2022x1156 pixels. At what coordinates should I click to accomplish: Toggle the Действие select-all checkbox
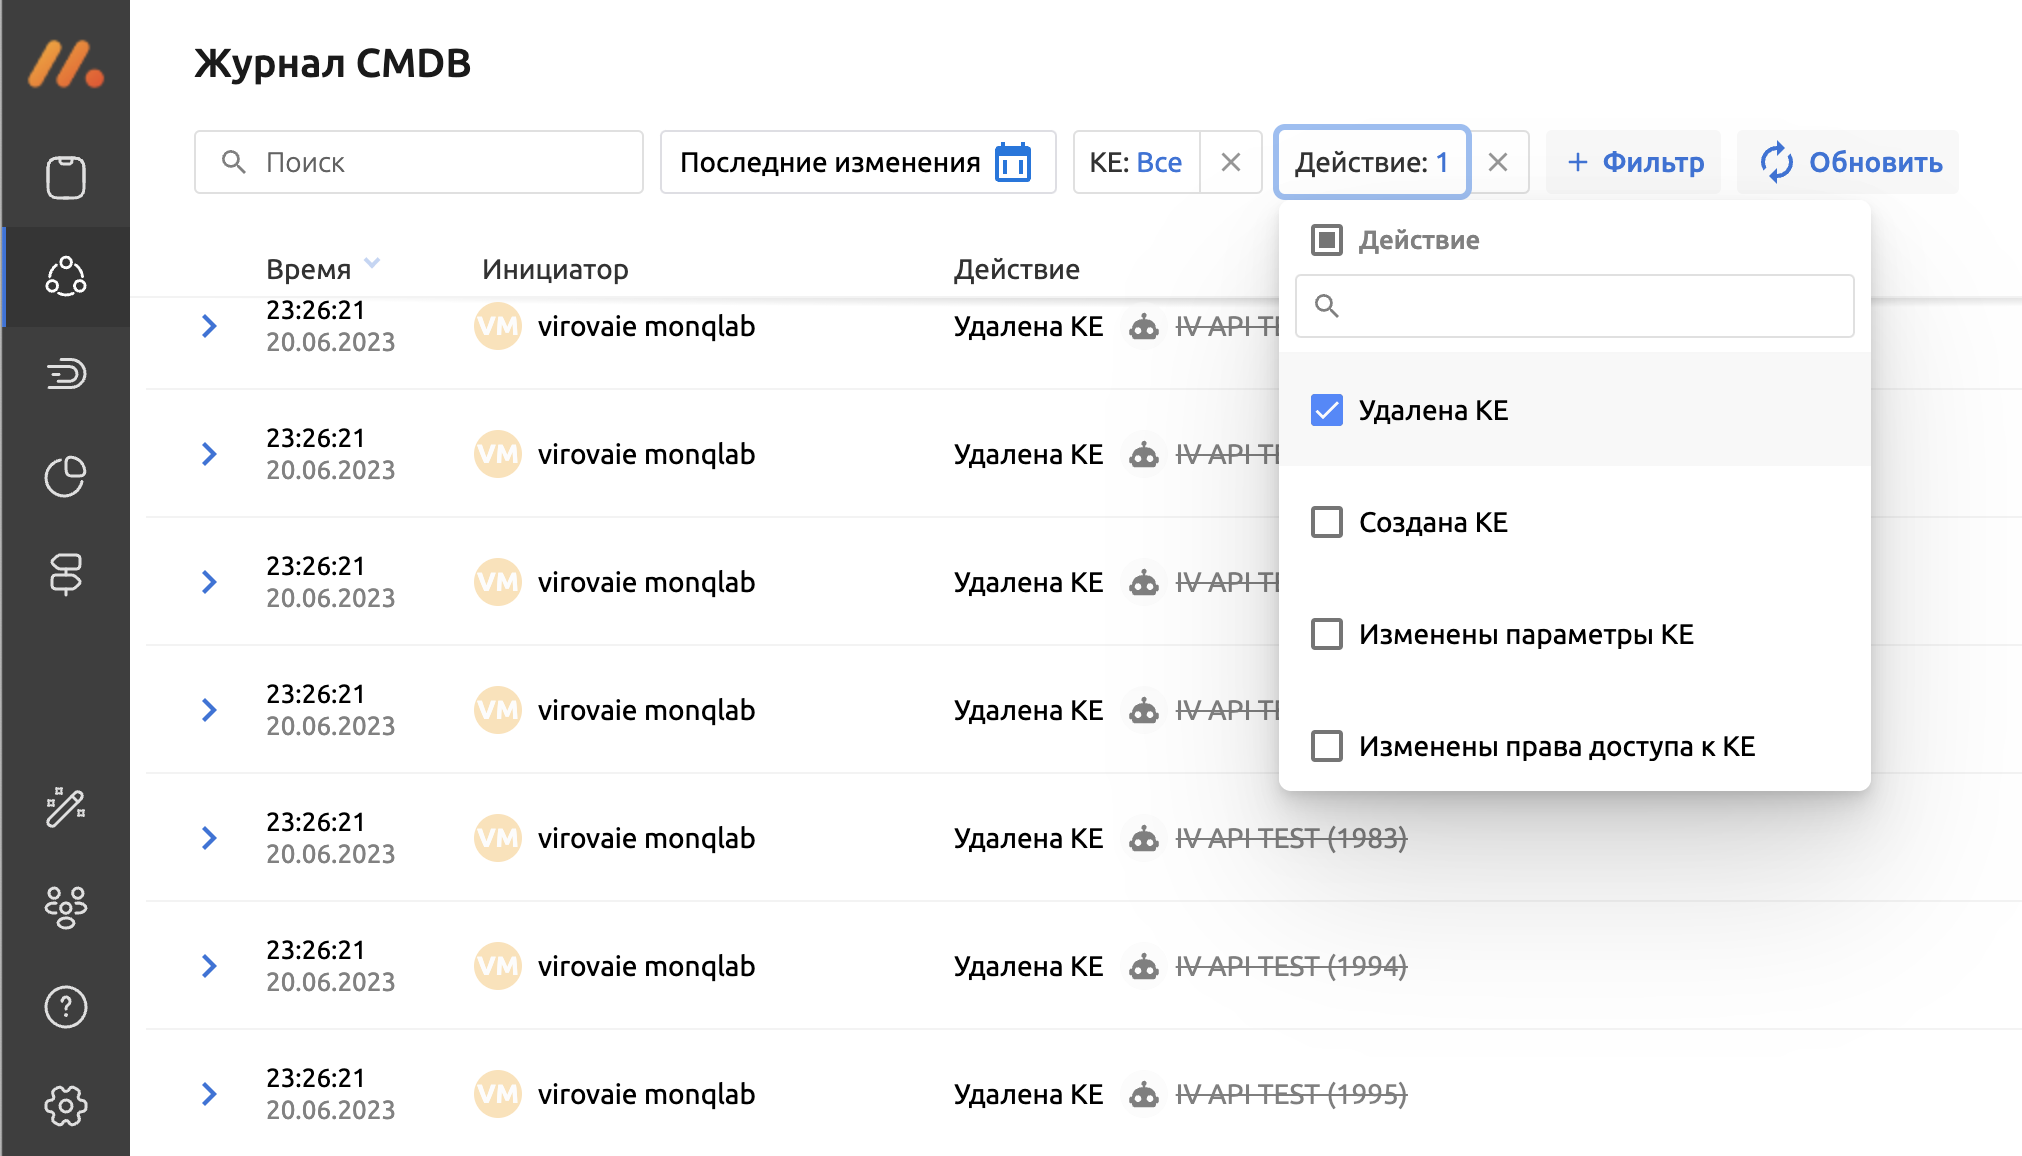click(1327, 240)
